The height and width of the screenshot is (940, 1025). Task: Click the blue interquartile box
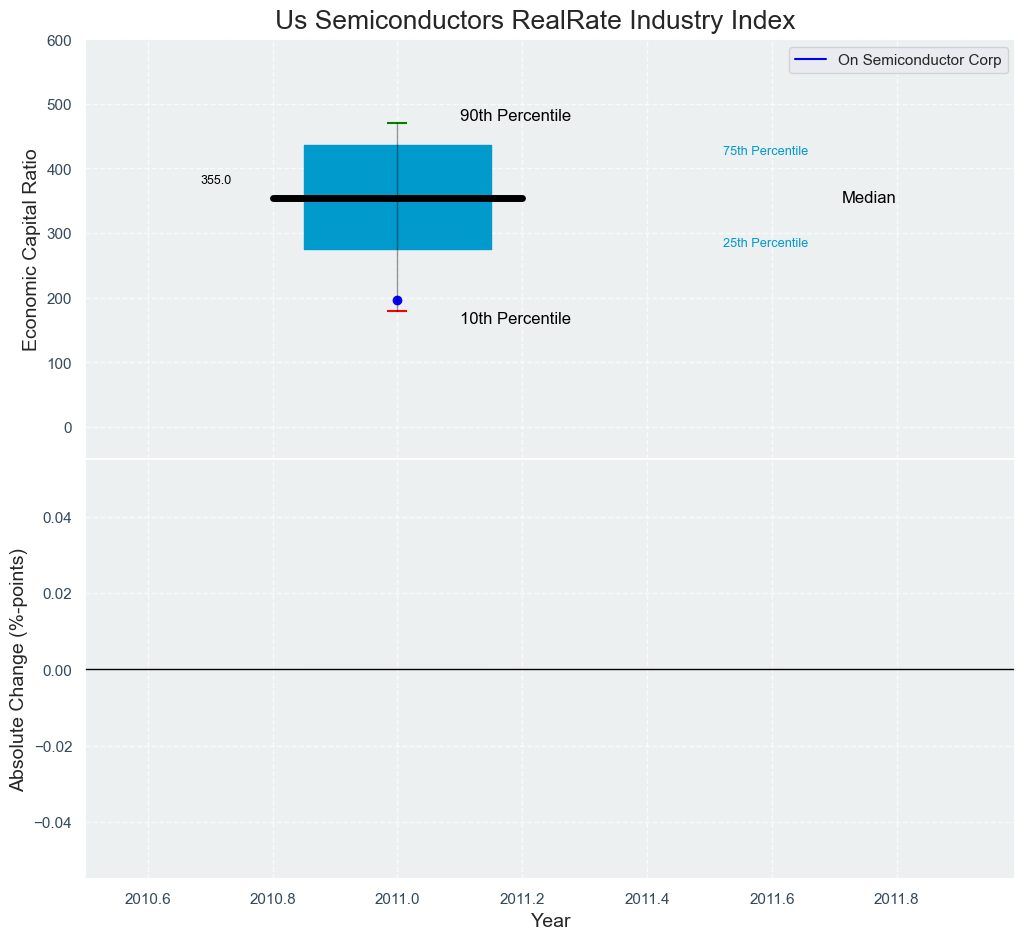[397, 197]
